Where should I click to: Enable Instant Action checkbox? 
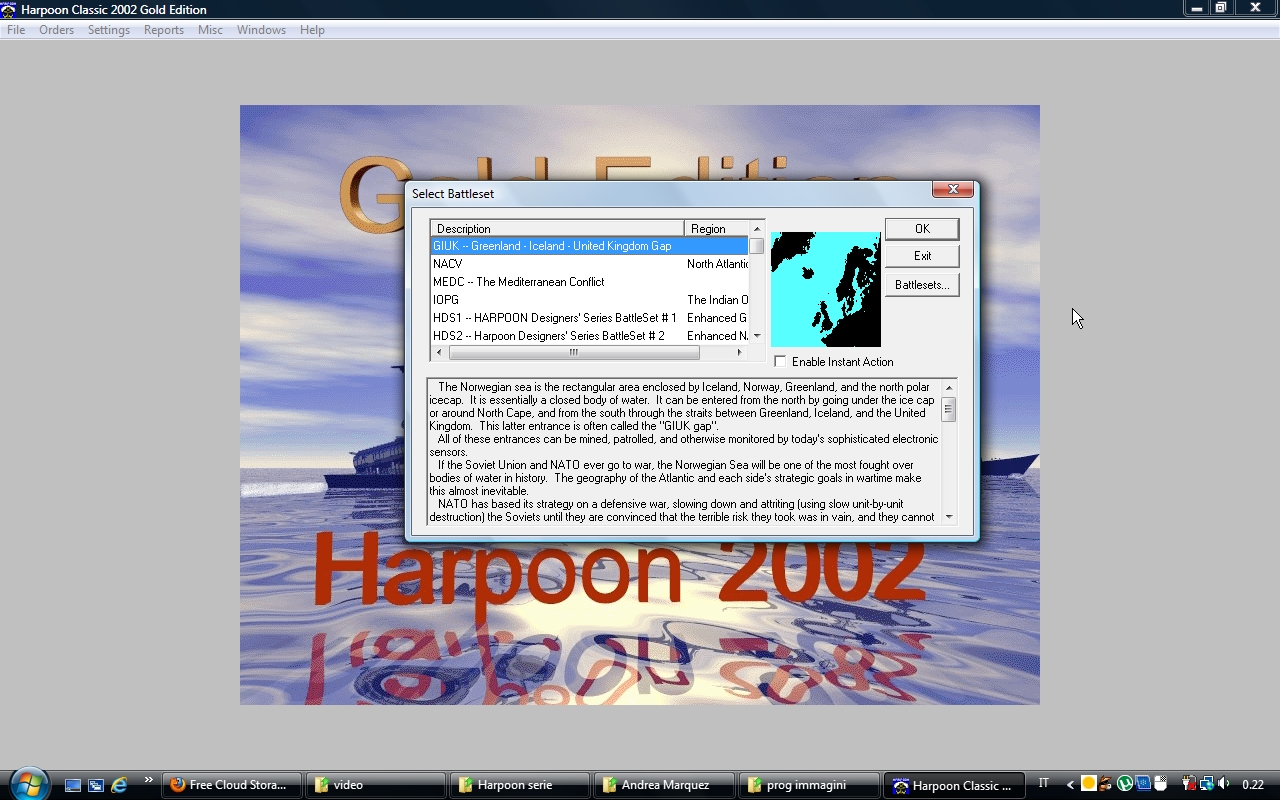780,362
